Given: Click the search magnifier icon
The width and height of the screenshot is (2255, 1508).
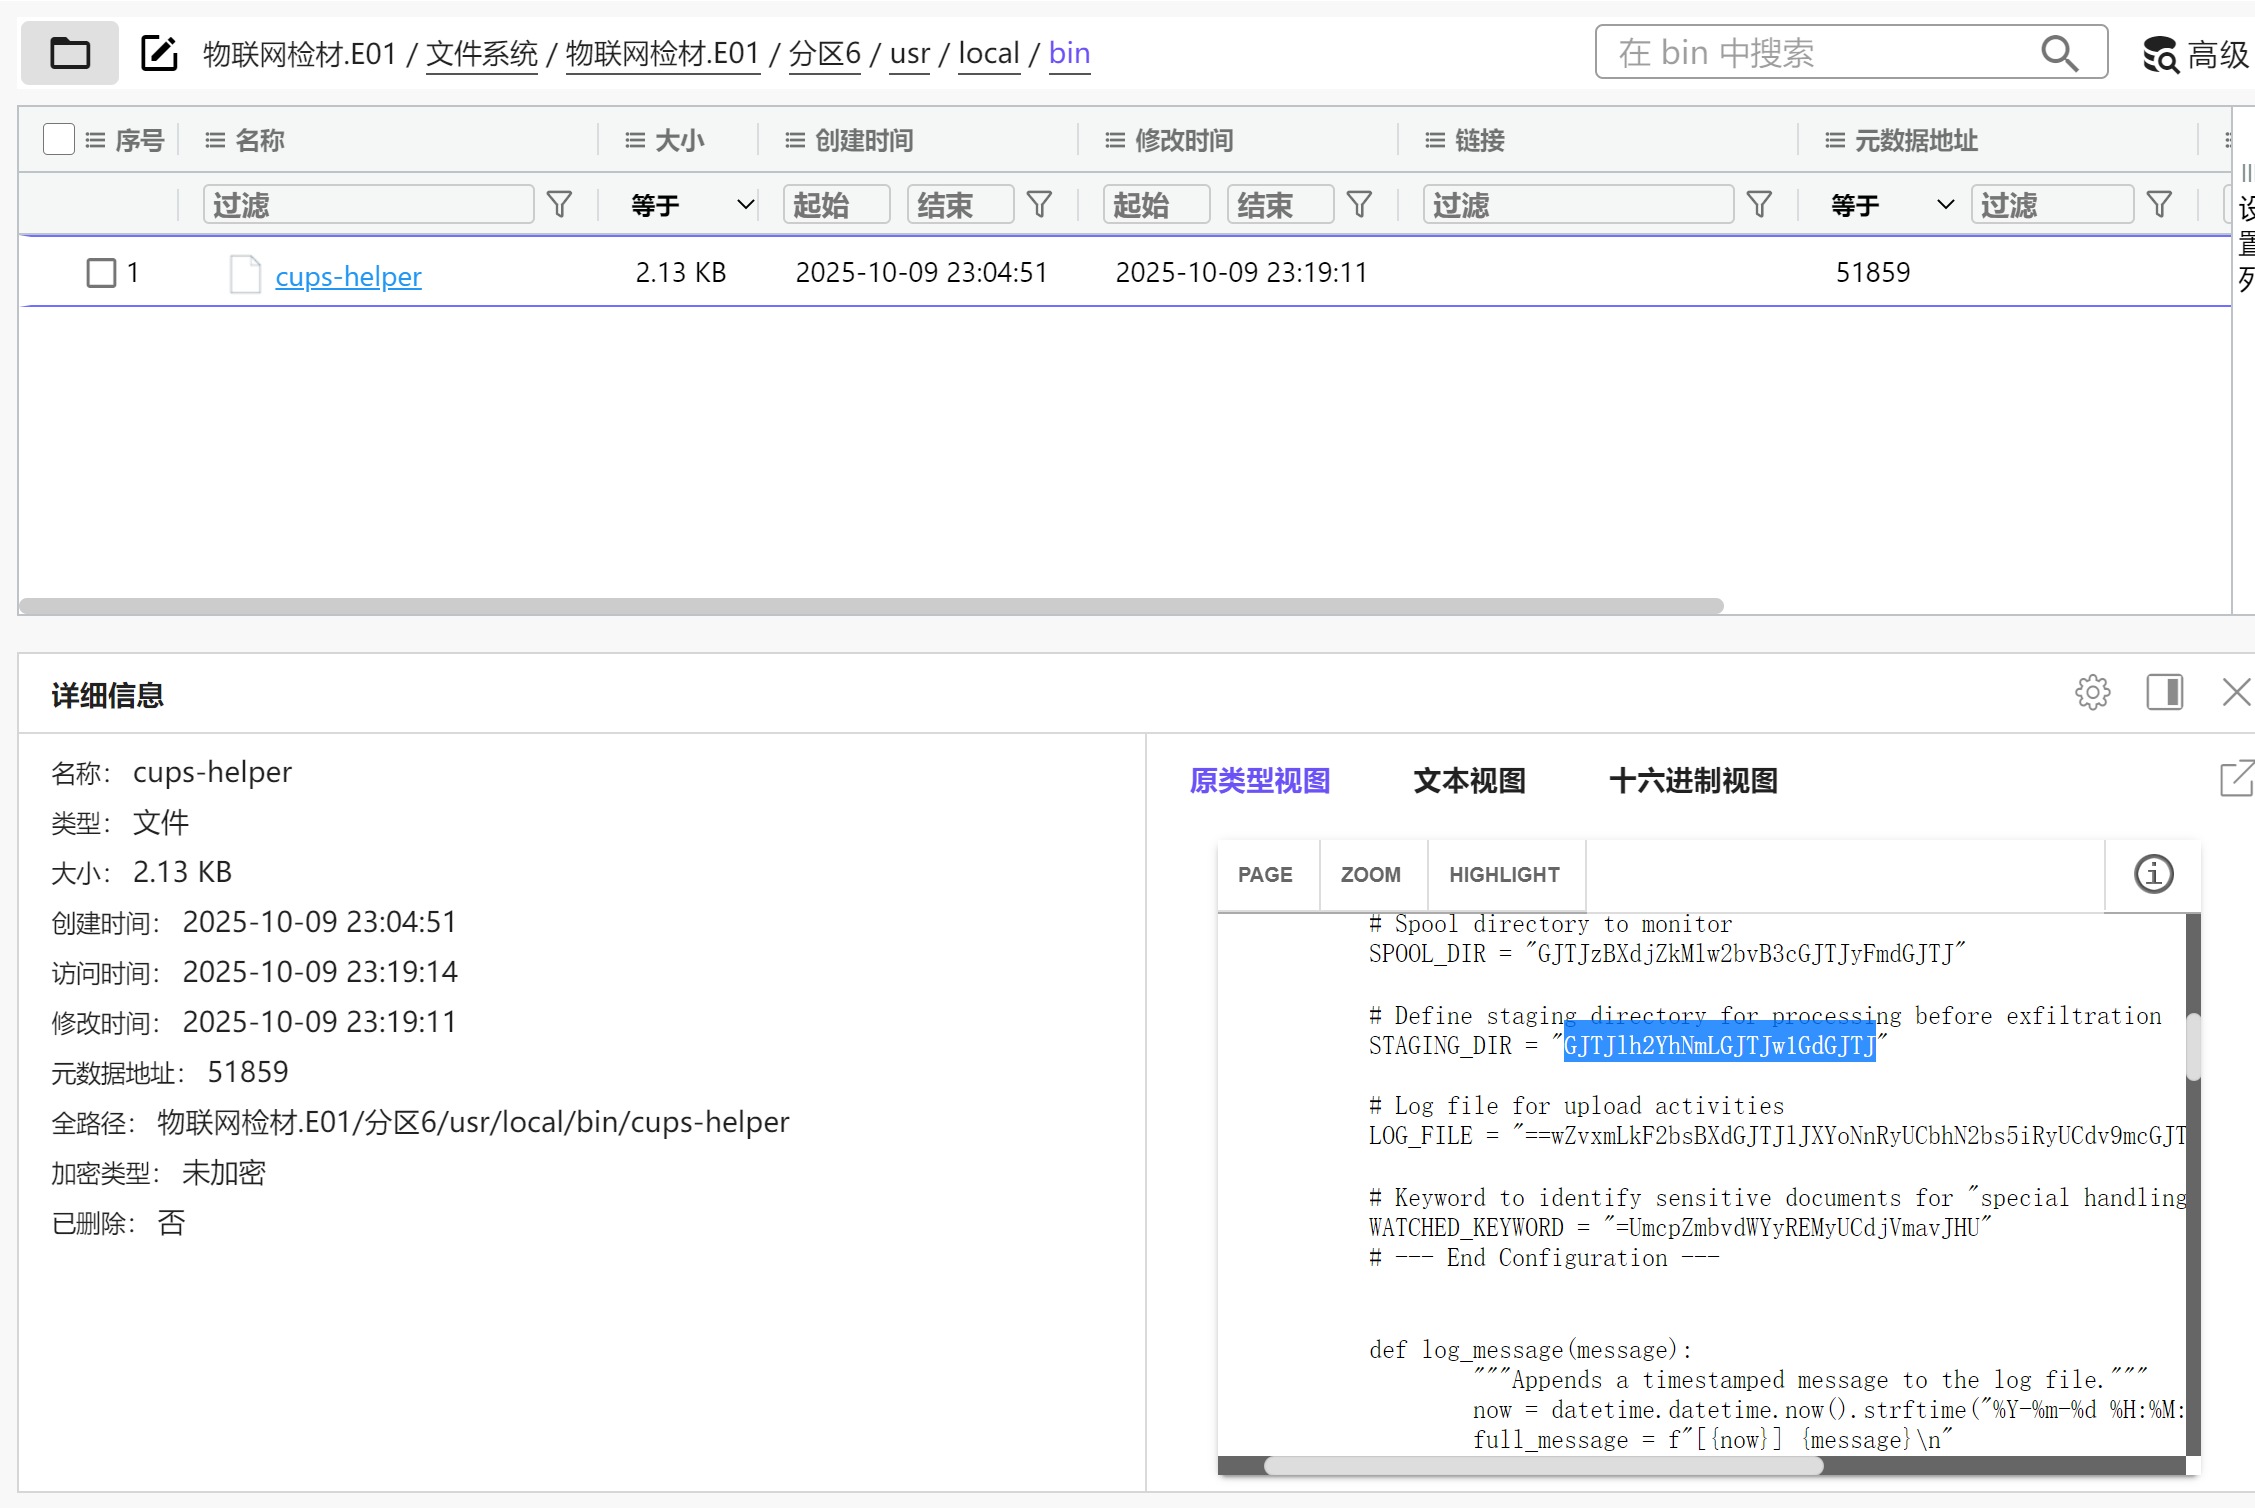Looking at the screenshot, I should pyautogui.click(x=2059, y=53).
